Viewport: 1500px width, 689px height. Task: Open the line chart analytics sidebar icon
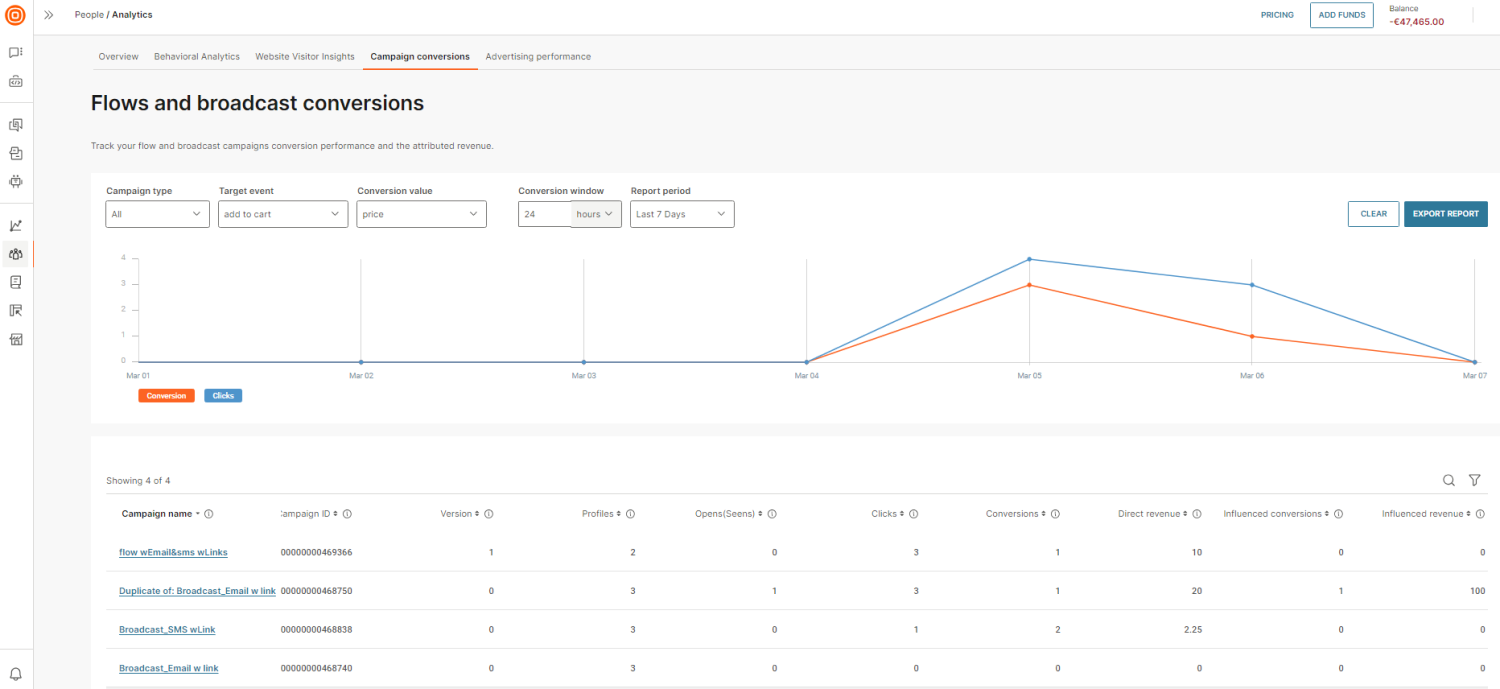click(x=16, y=225)
